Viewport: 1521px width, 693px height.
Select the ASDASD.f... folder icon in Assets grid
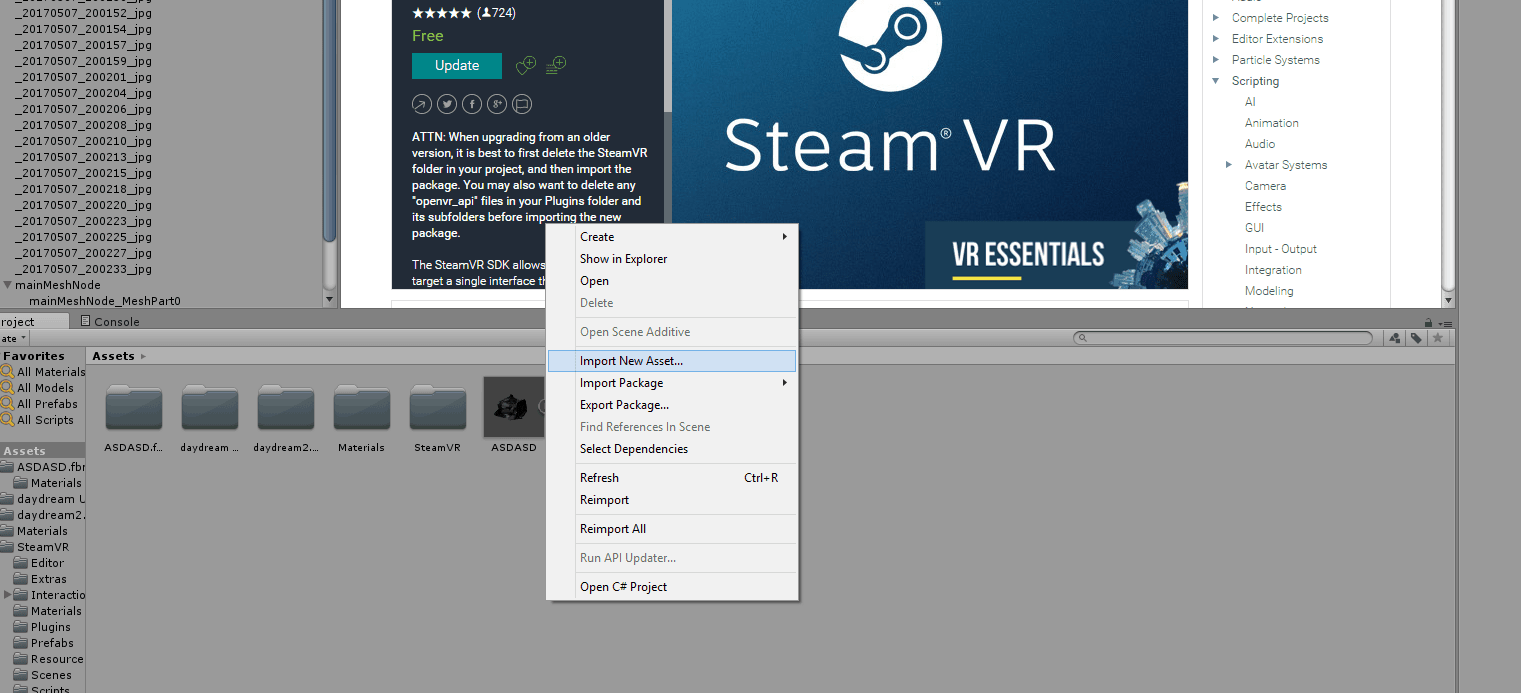point(133,408)
